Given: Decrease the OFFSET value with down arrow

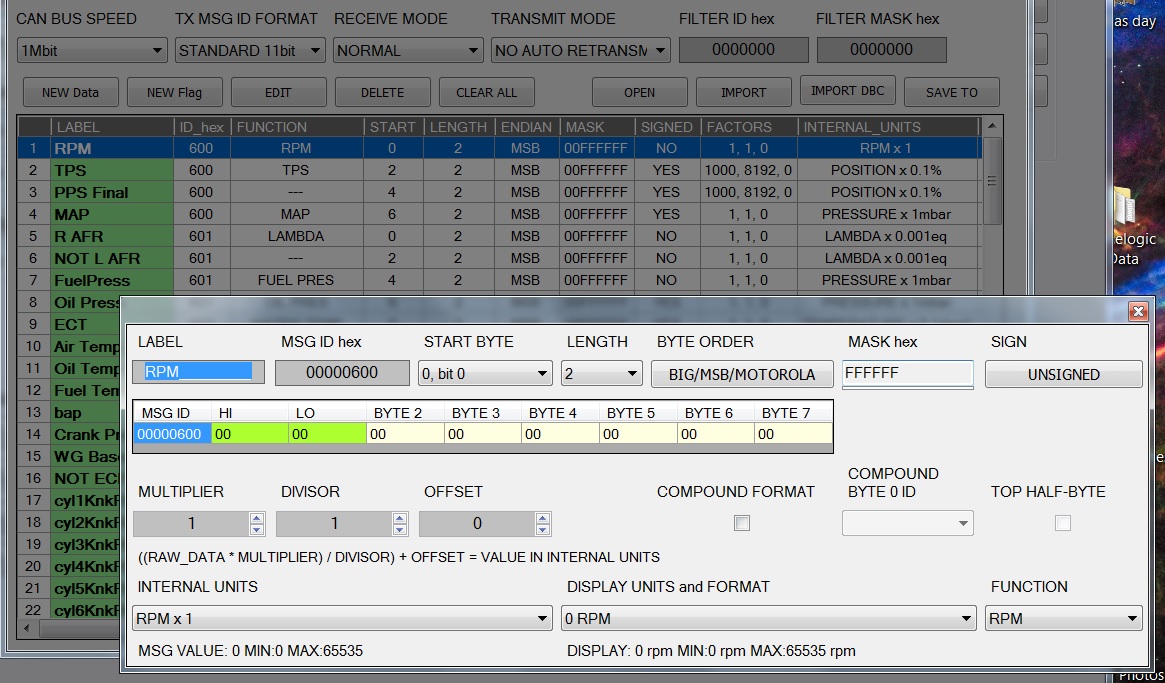Looking at the screenshot, I should [x=543, y=529].
